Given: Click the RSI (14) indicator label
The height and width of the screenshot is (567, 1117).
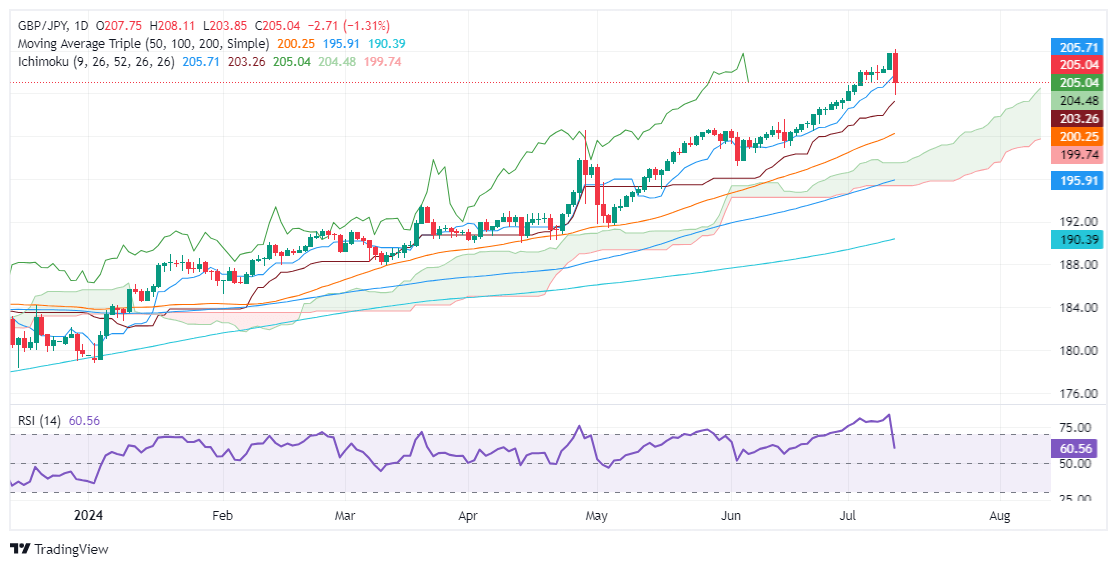Looking at the screenshot, I should 37,421.
